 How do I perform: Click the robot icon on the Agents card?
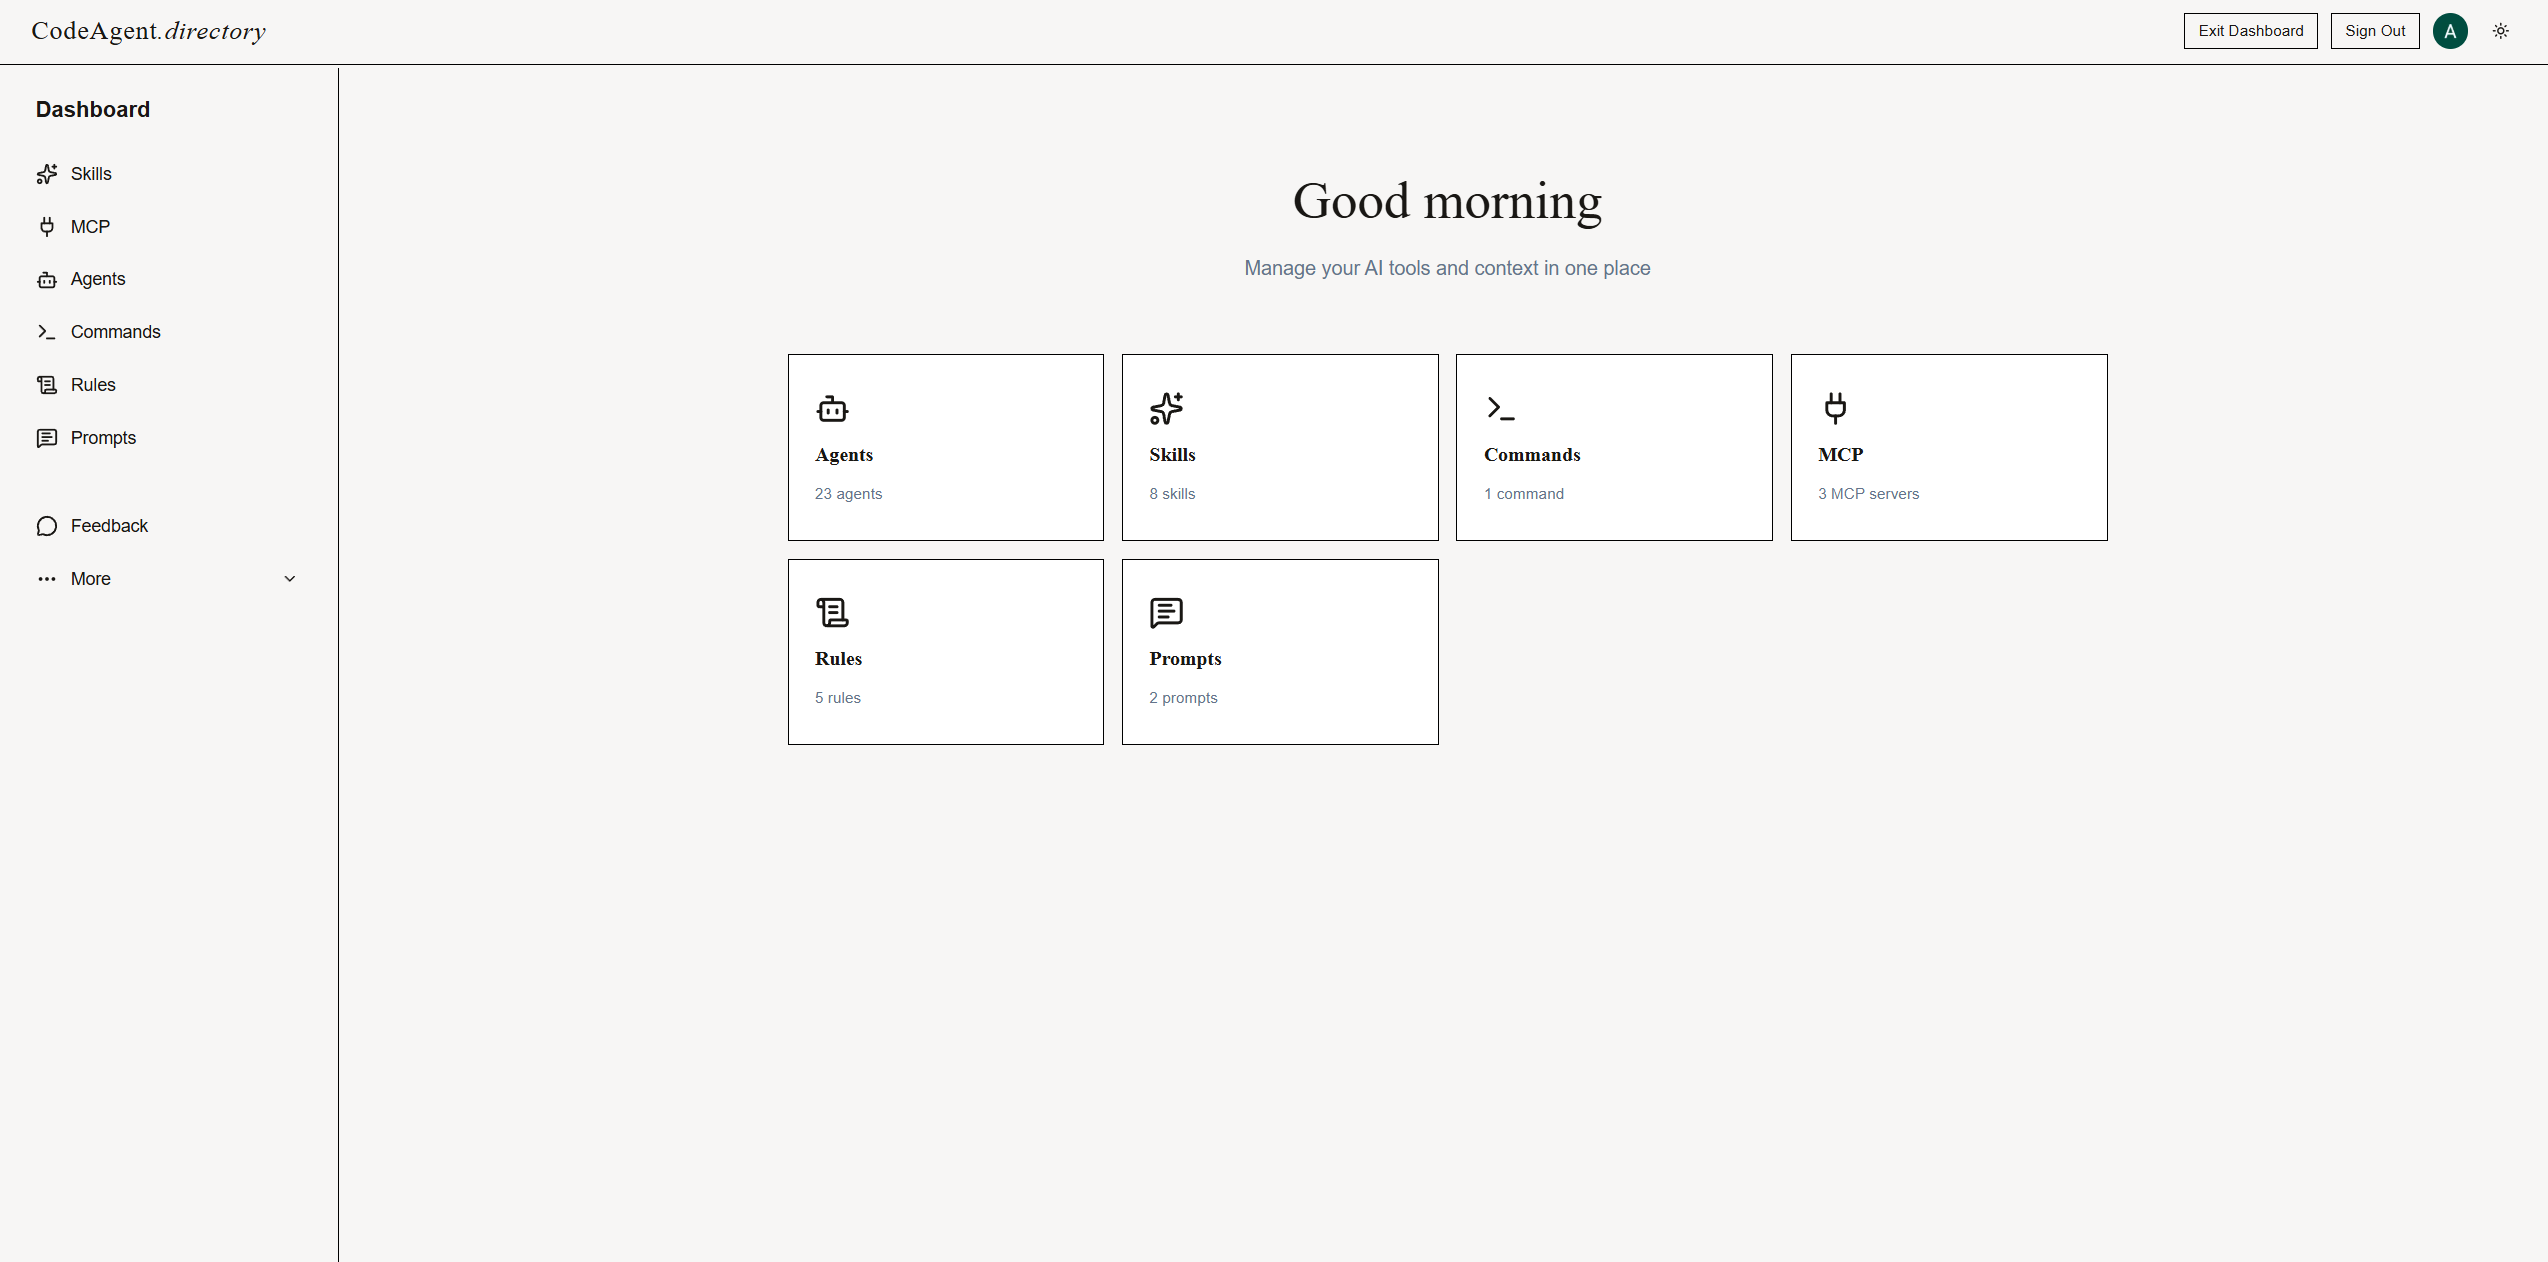[832, 409]
